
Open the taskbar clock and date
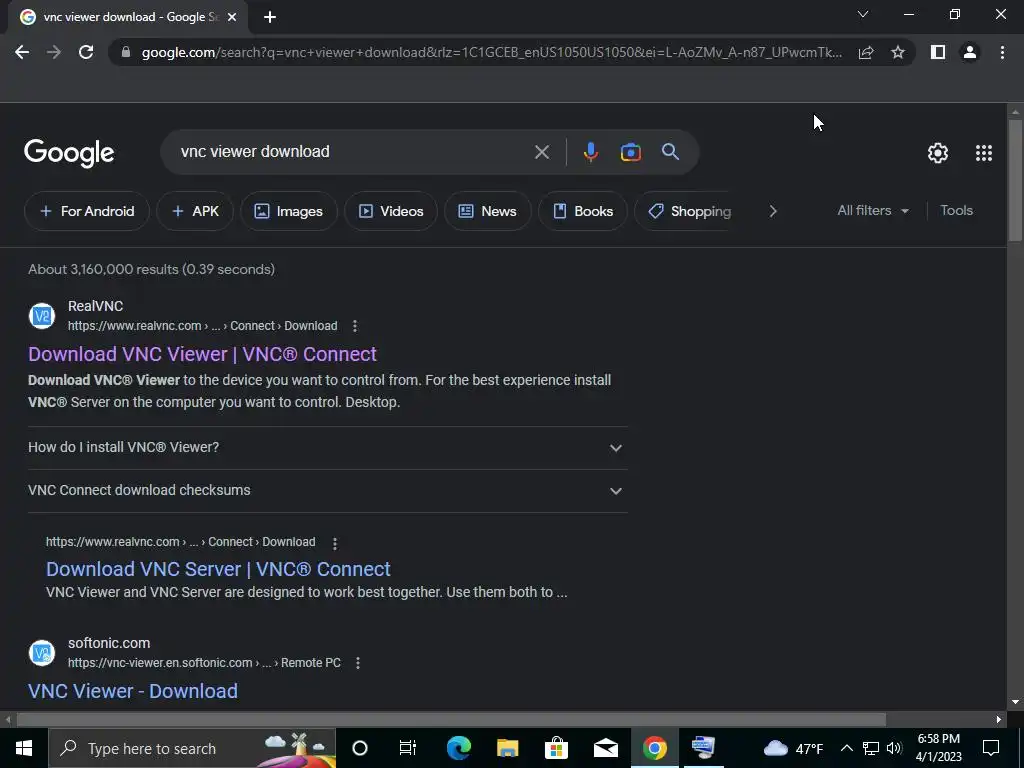click(x=938, y=748)
